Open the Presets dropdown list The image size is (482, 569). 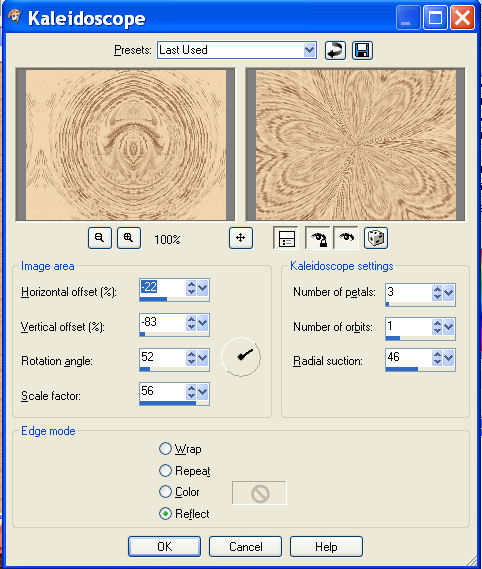pos(309,50)
